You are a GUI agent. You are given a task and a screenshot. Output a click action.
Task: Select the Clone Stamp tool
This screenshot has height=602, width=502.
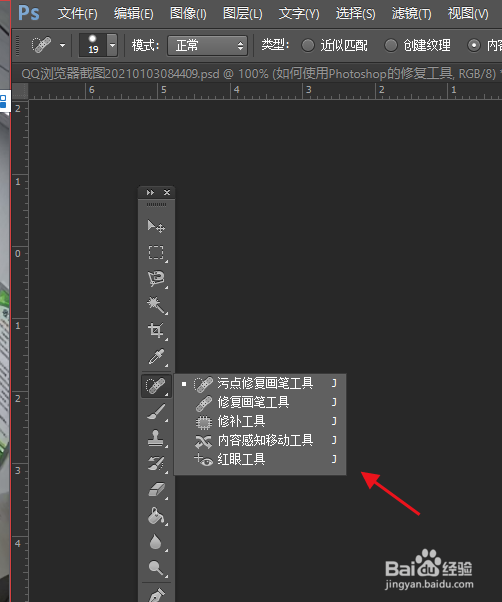coord(156,438)
